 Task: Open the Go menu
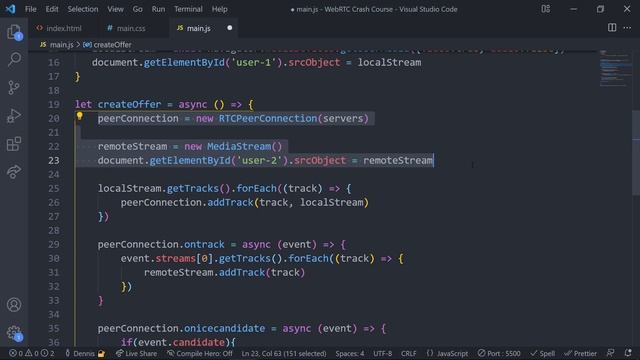(x=138, y=9)
